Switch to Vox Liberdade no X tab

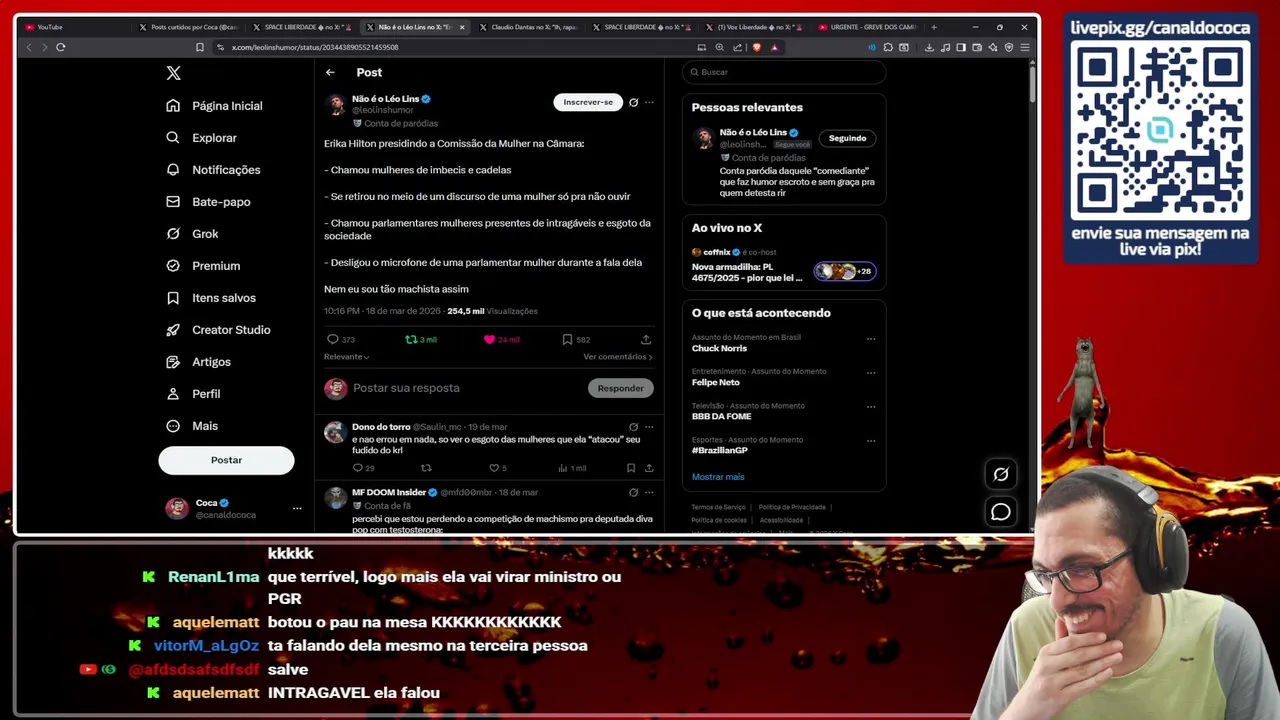pos(754,27)
